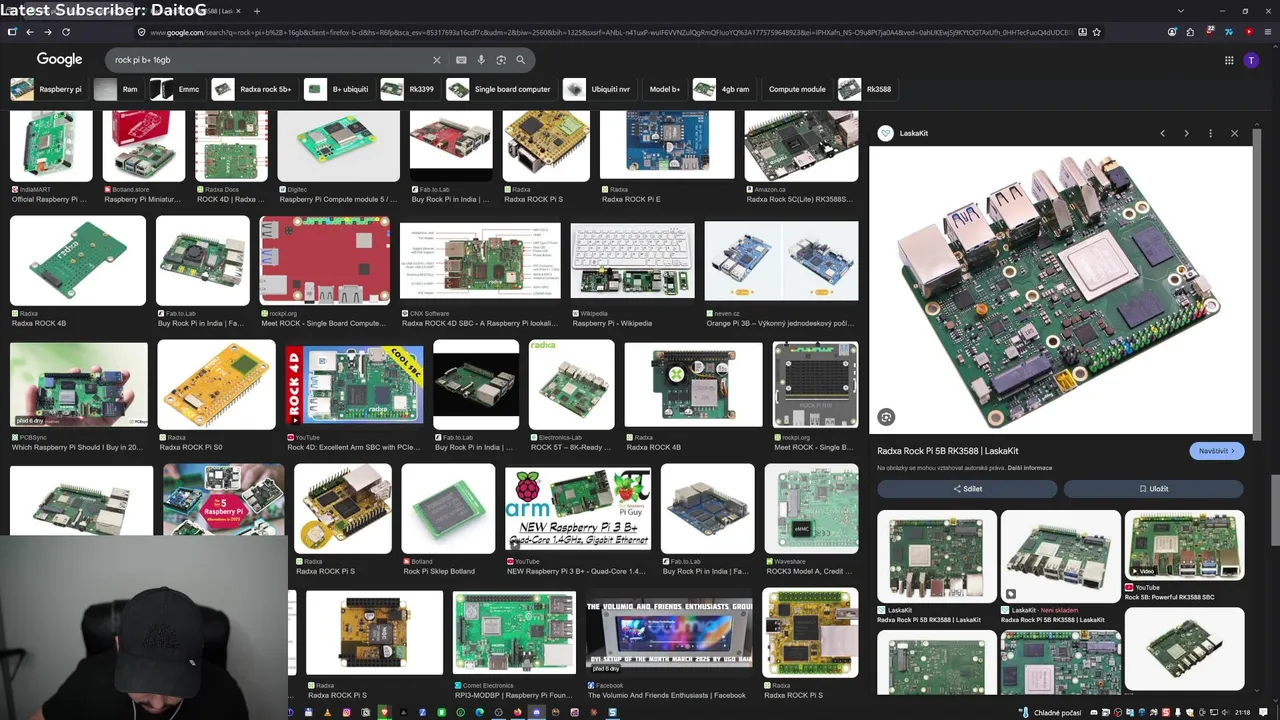Image resolution: width=1280 pixels, height=720 pixels.
Task: Open the Google apps grid
Action: click(1229, 60)
